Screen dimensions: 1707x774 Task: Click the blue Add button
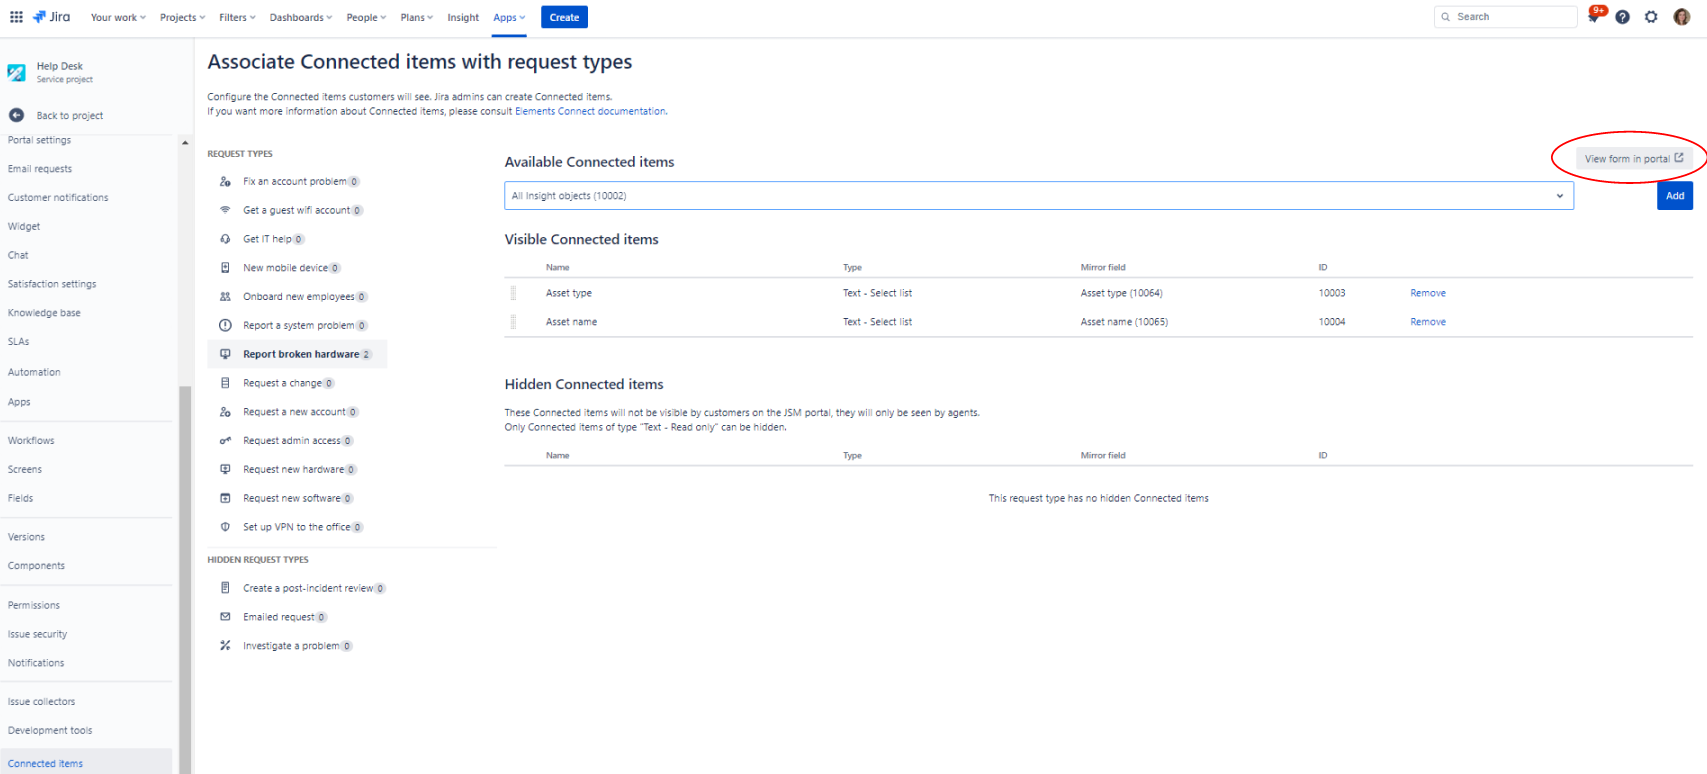1674,196
